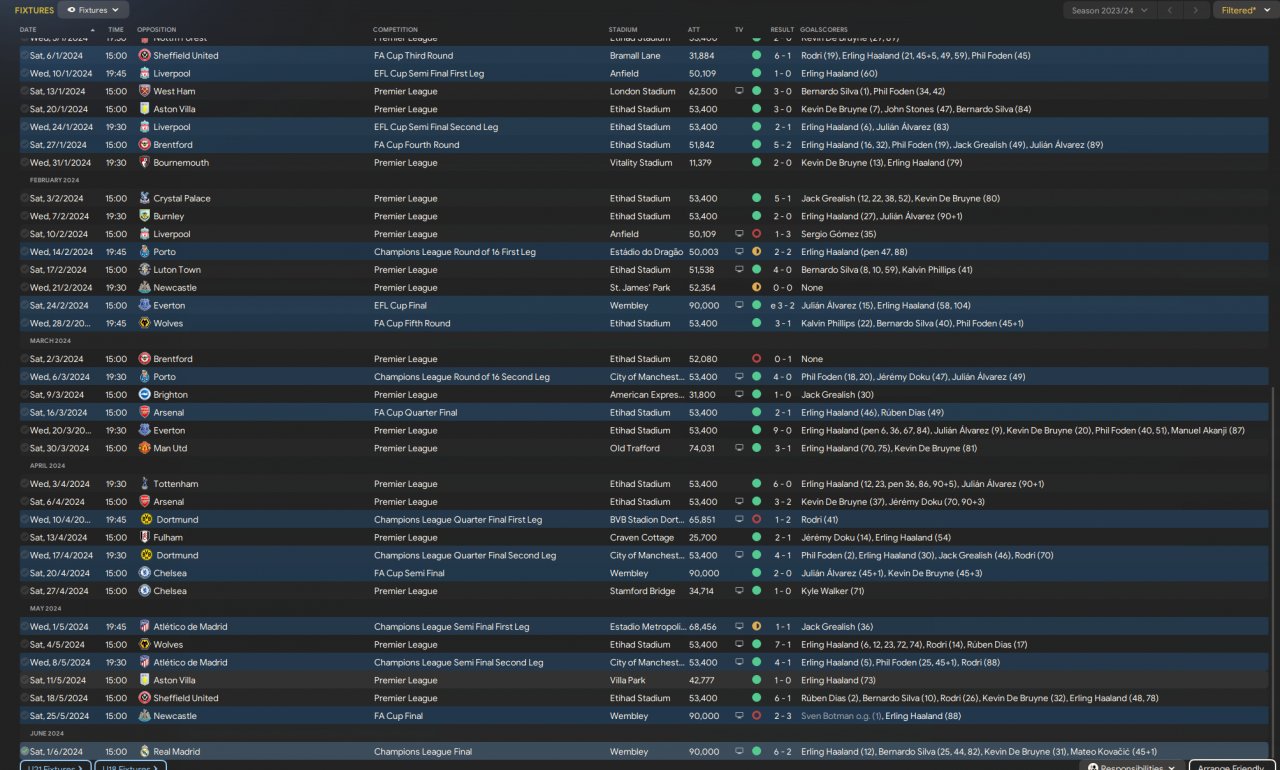Image resolution: width=1280 pixels, height=770 pixels.
Task: Click the TV icon in the Real Madrid row
Action: tap(739, 752)
